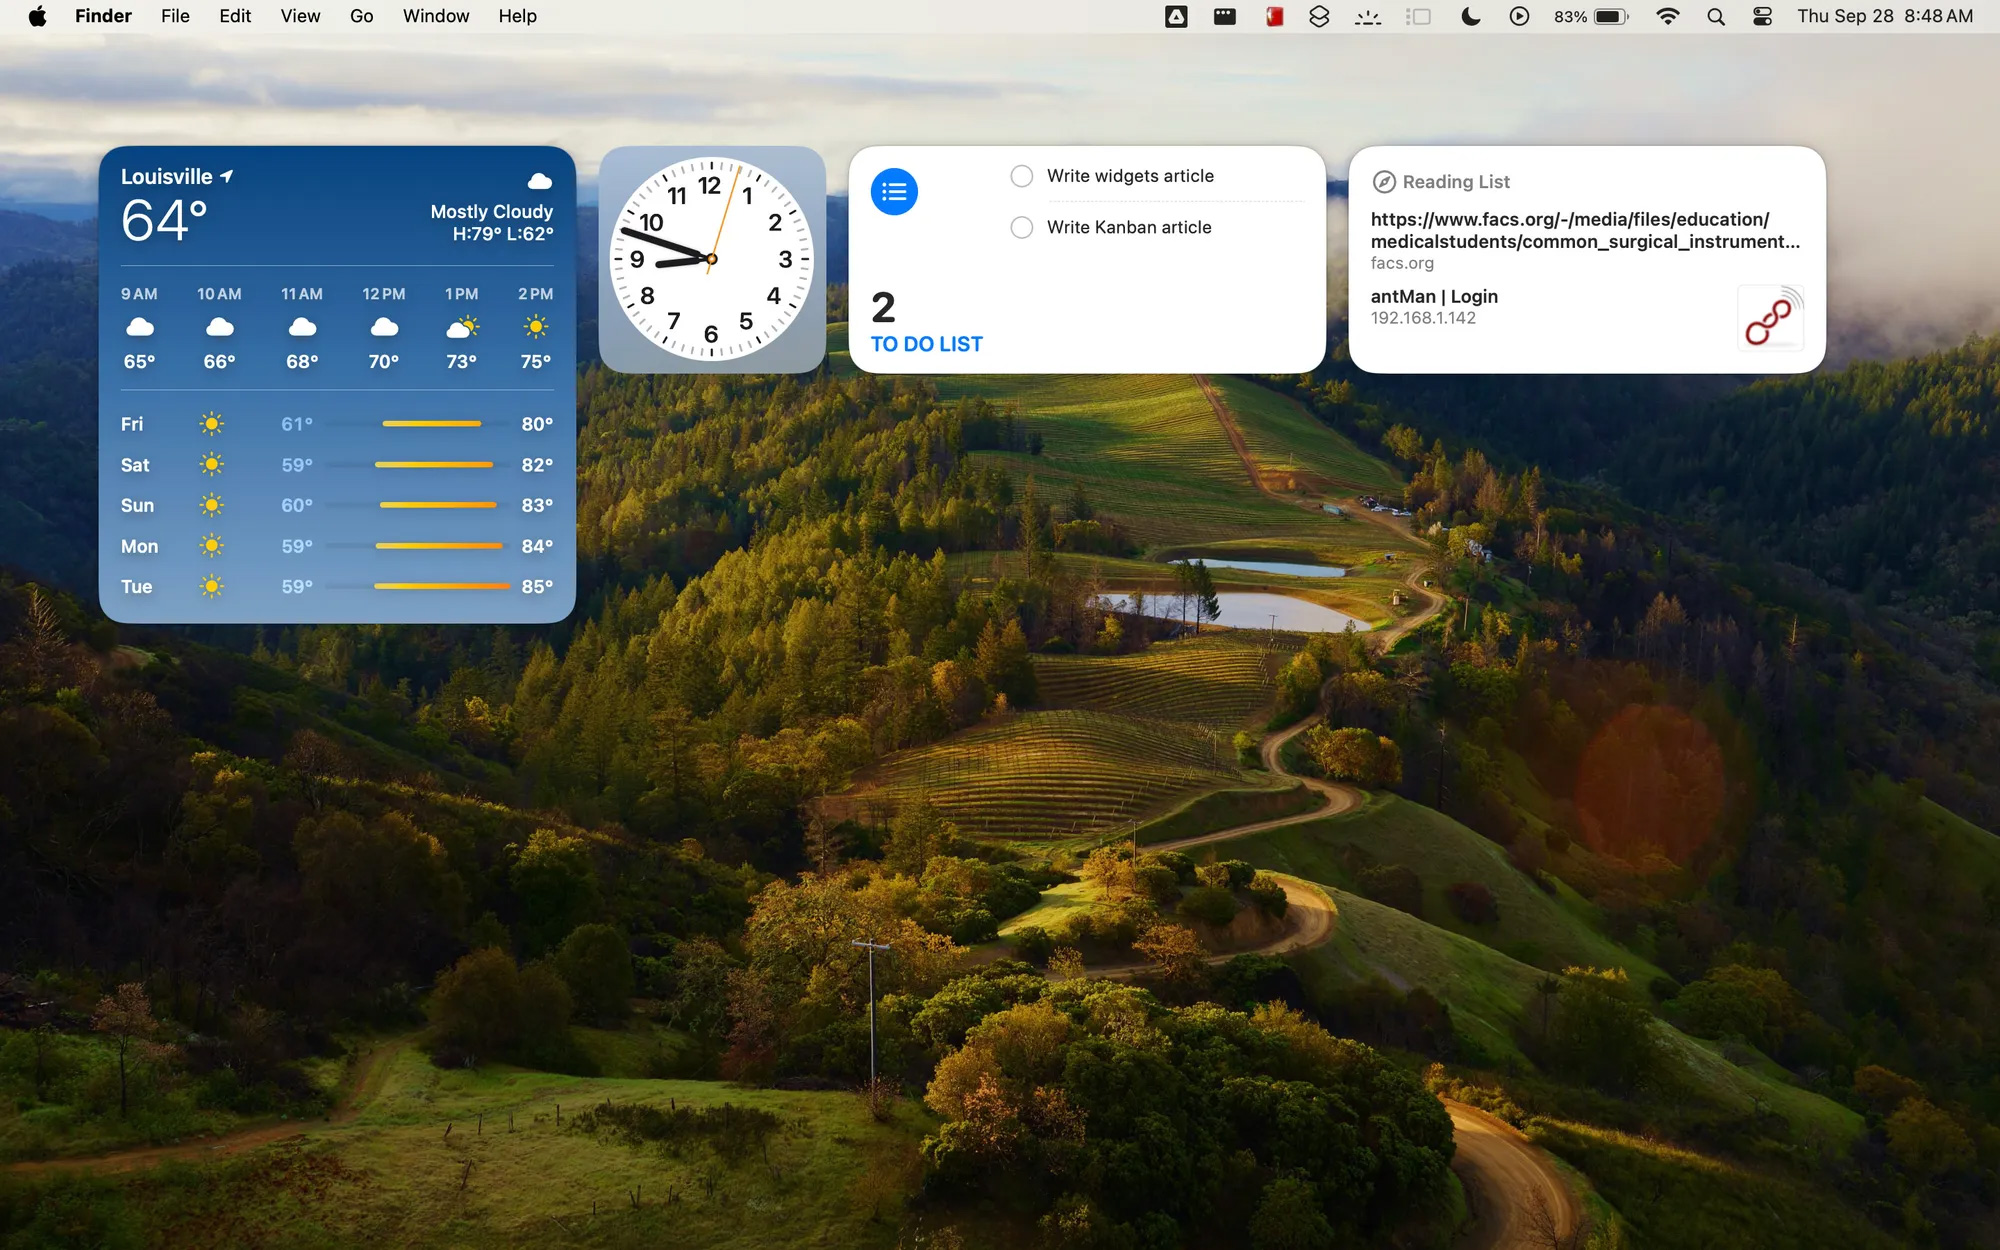Click the Sun row sun forecast icon
Screen dimensions: 2000x1250
[211, 505]
